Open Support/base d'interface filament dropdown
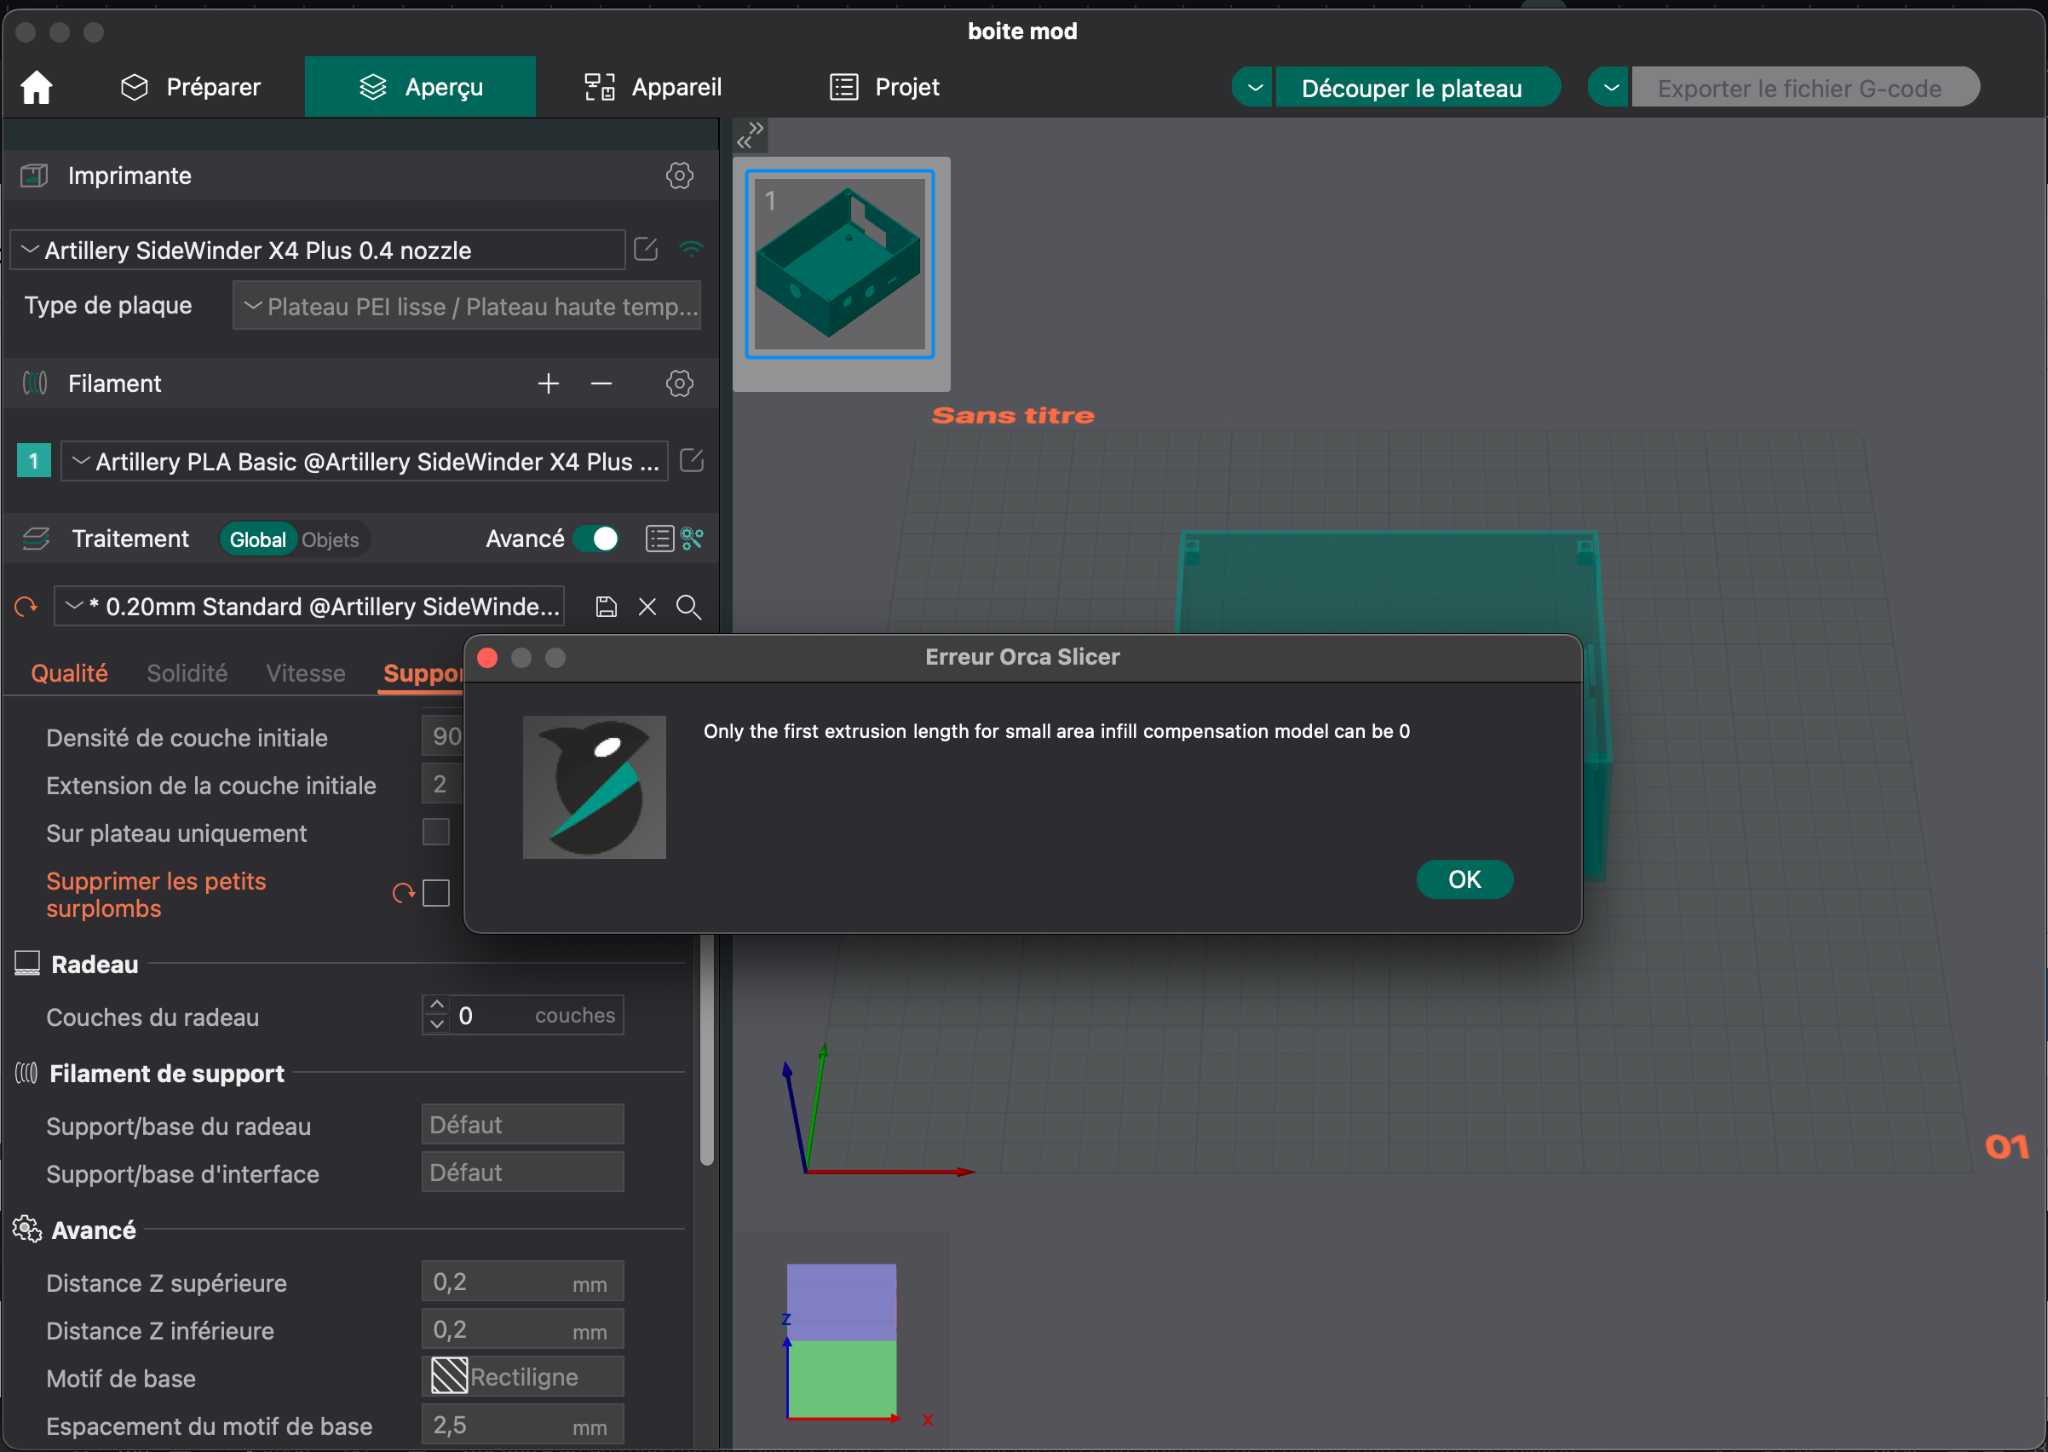 tap(523, 1173)
